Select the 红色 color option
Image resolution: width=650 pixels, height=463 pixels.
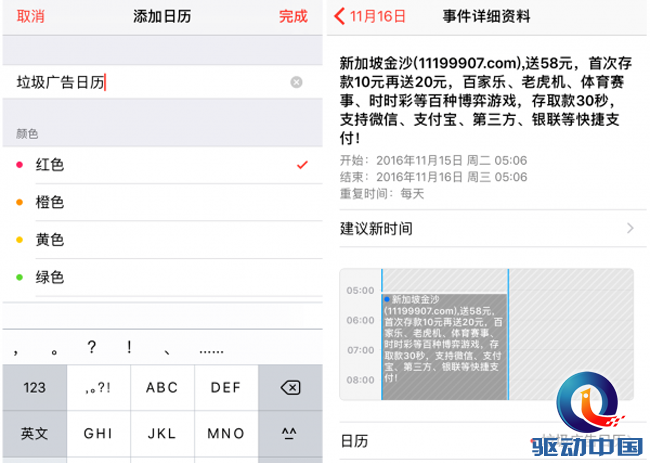(162, 165)
